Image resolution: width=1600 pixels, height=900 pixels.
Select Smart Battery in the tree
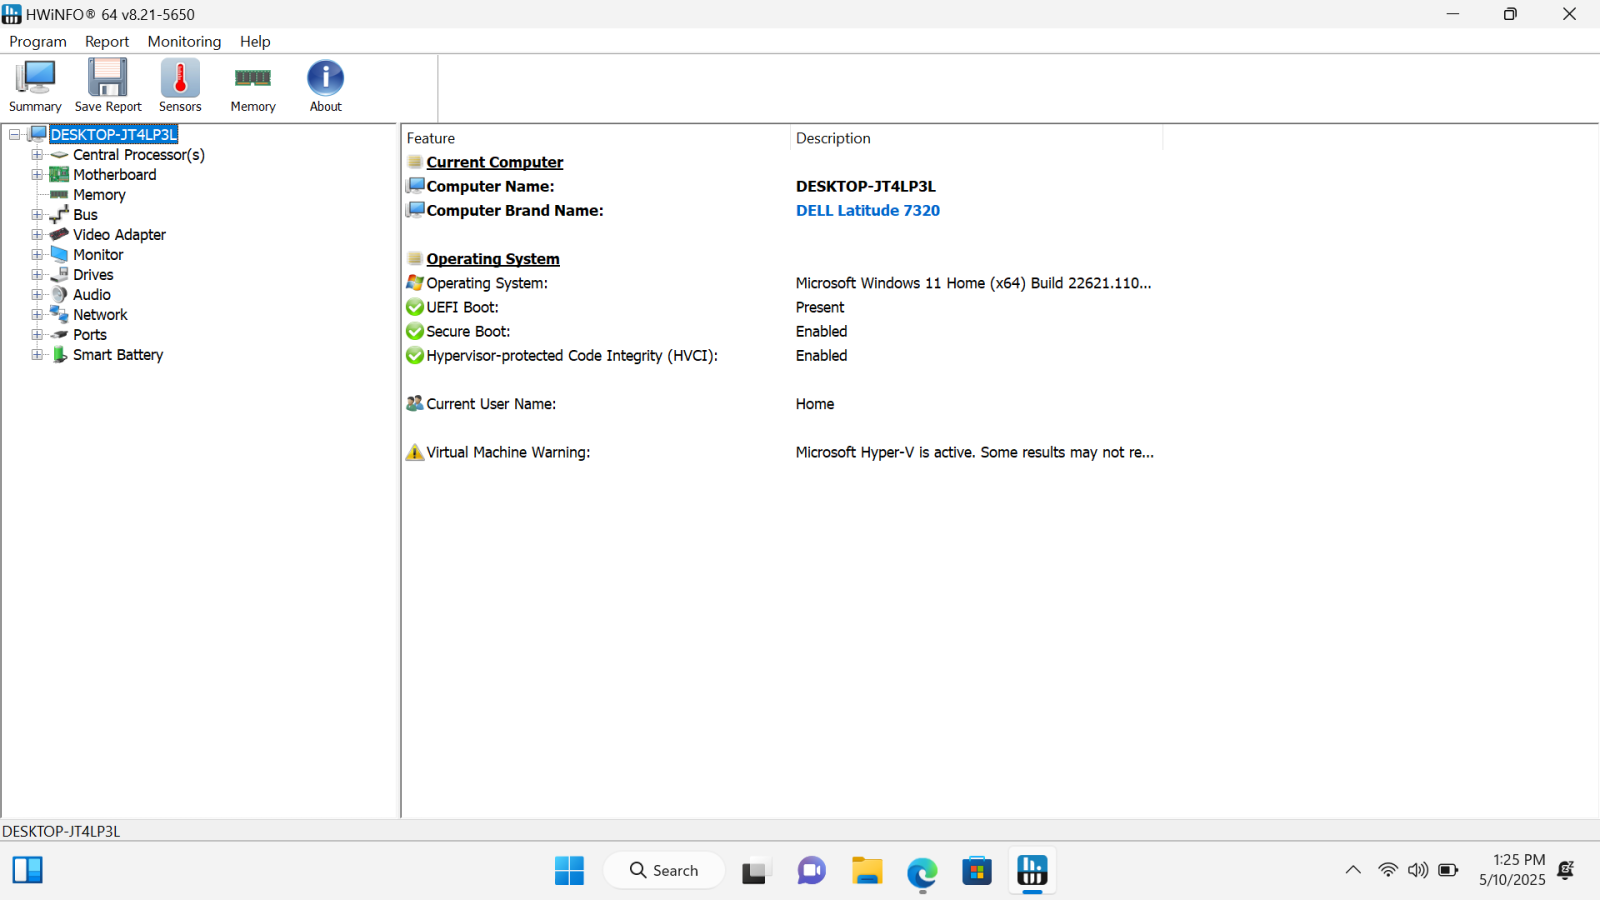[x=117, y=355]
